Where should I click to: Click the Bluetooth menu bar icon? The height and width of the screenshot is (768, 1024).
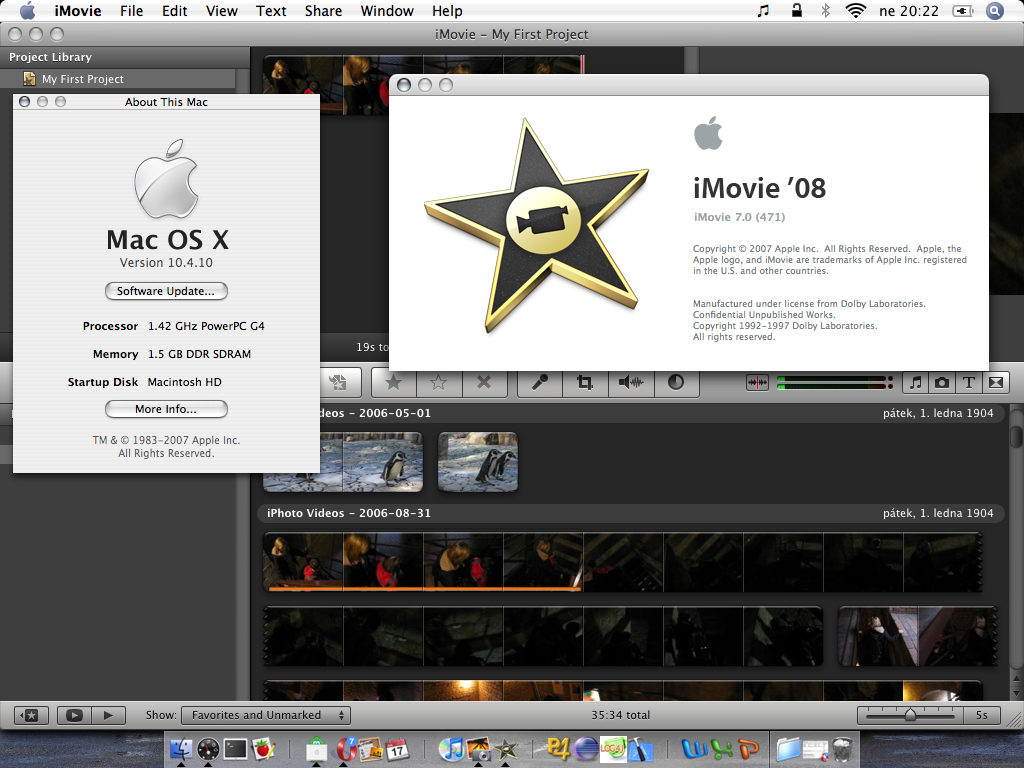tap(825, 11)
